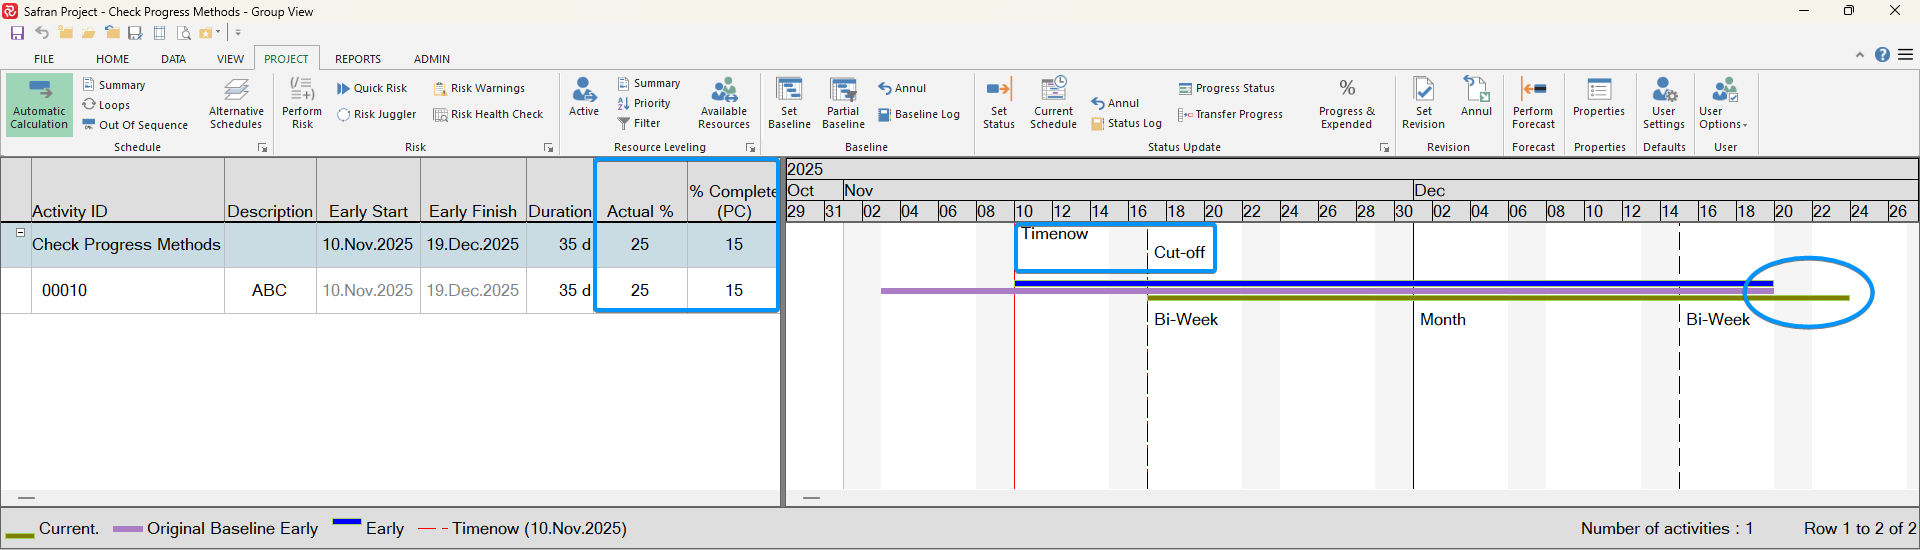Click Annul in Status Update group

(1115, 103)
